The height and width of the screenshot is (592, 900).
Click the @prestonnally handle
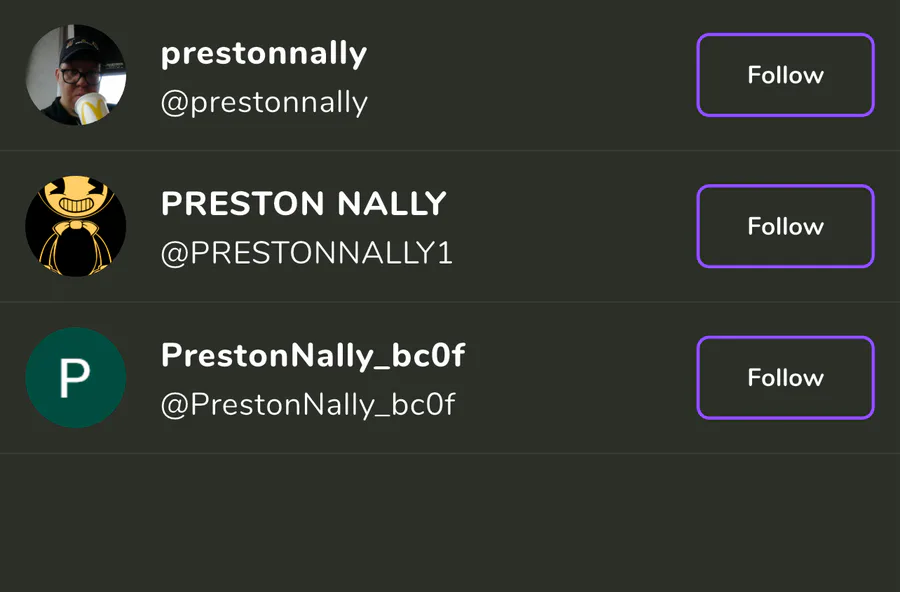pyautogui.click(x=264, y=102)
